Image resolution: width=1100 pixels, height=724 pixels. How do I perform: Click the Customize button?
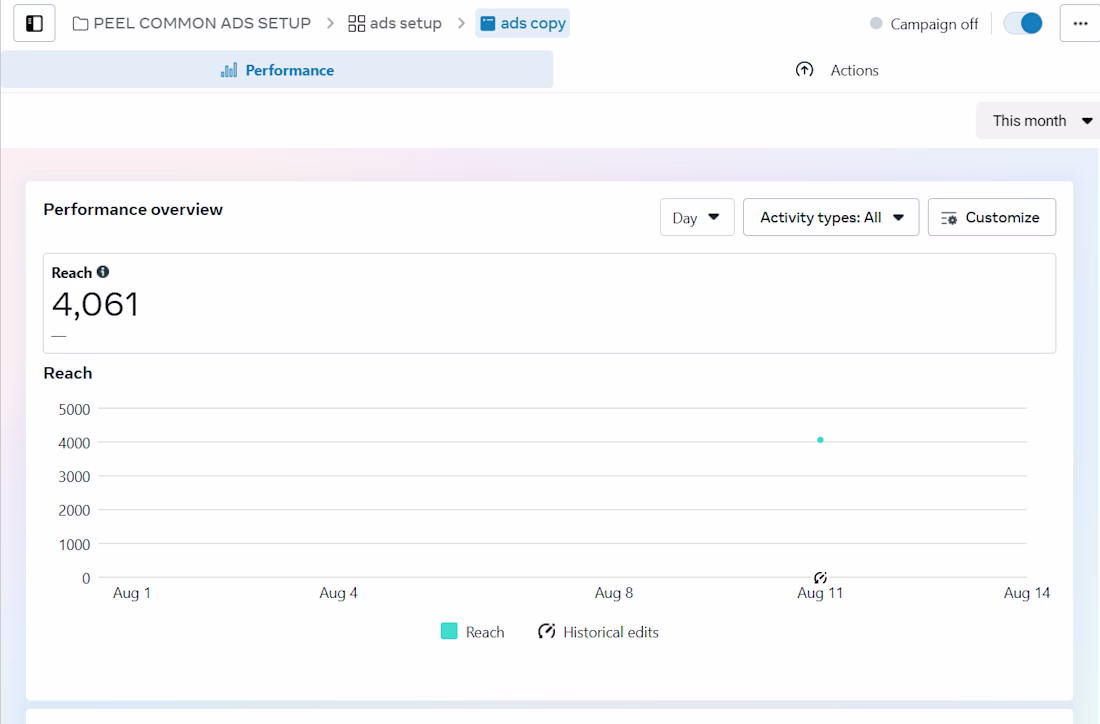(991, 217)
